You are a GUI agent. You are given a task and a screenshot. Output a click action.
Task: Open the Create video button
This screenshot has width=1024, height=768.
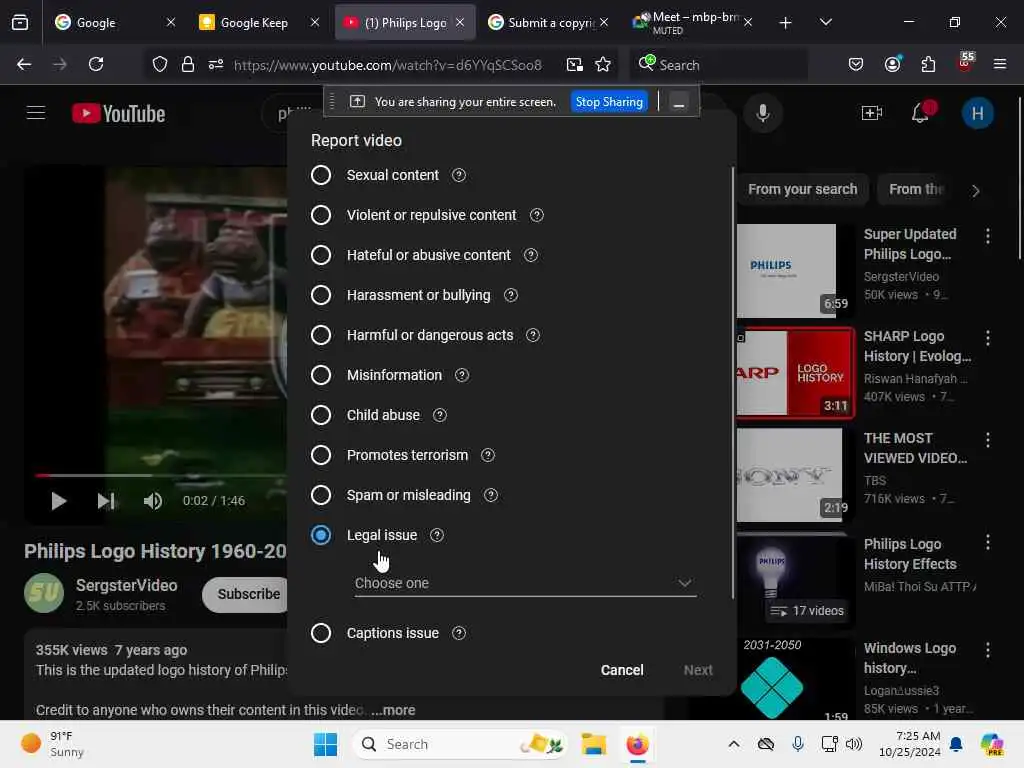click(872, 113)
